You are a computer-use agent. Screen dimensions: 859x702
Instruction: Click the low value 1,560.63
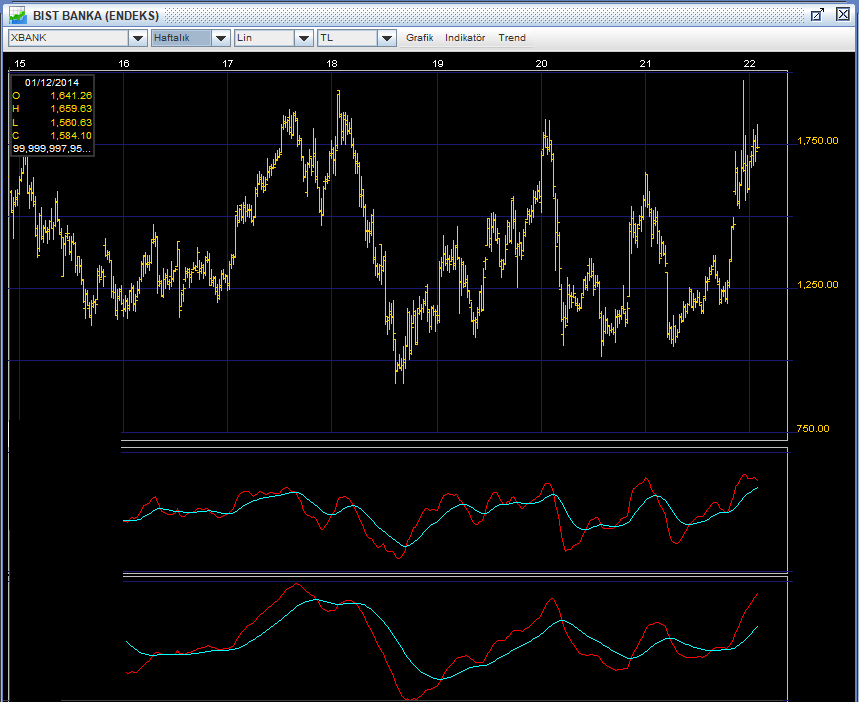[x=71, y=123]
